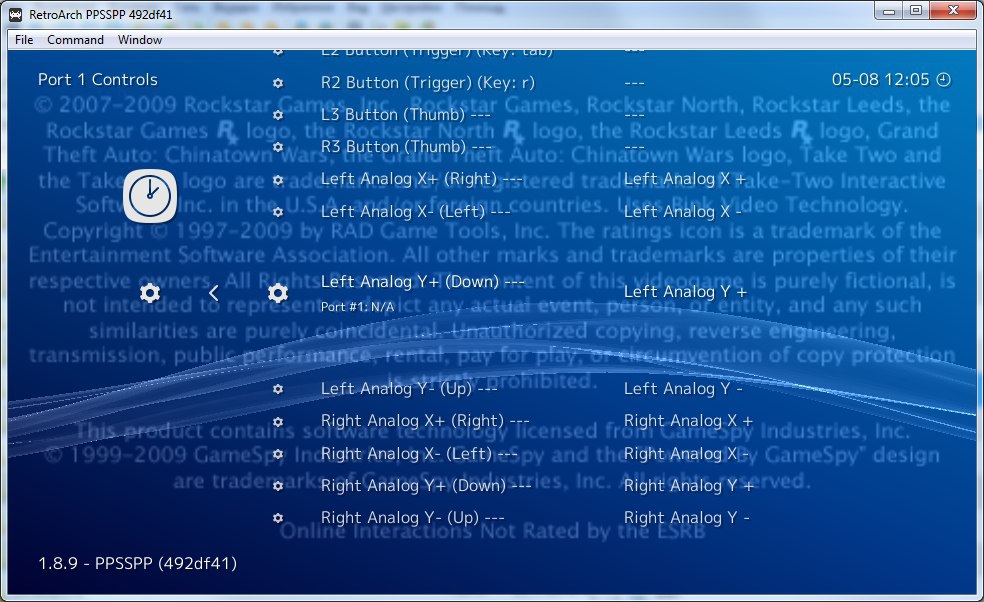Maximize the RetroArch window
Viewport: 984px width, 602px height.
pyautogui.click(x=916, y=11)
